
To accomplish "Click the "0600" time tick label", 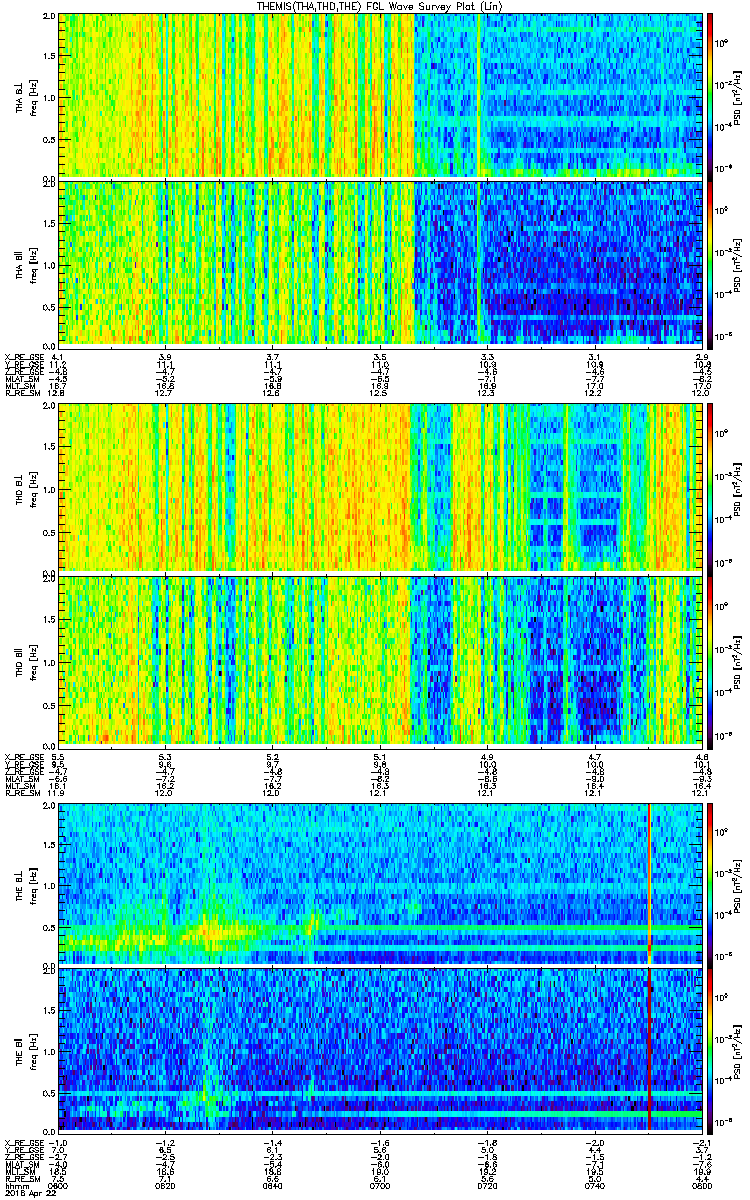I will [x=58, y=1185].
